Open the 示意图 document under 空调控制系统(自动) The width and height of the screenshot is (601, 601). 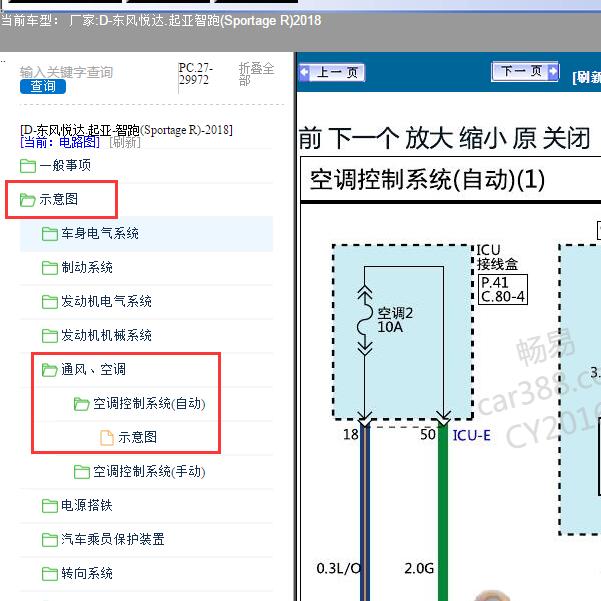click(138, 437)
